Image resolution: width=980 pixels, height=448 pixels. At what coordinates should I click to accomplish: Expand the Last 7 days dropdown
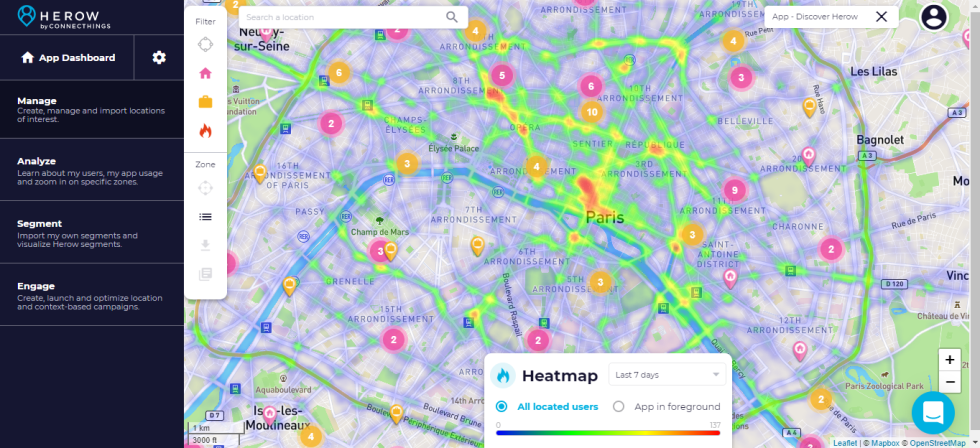coord(668,375)
